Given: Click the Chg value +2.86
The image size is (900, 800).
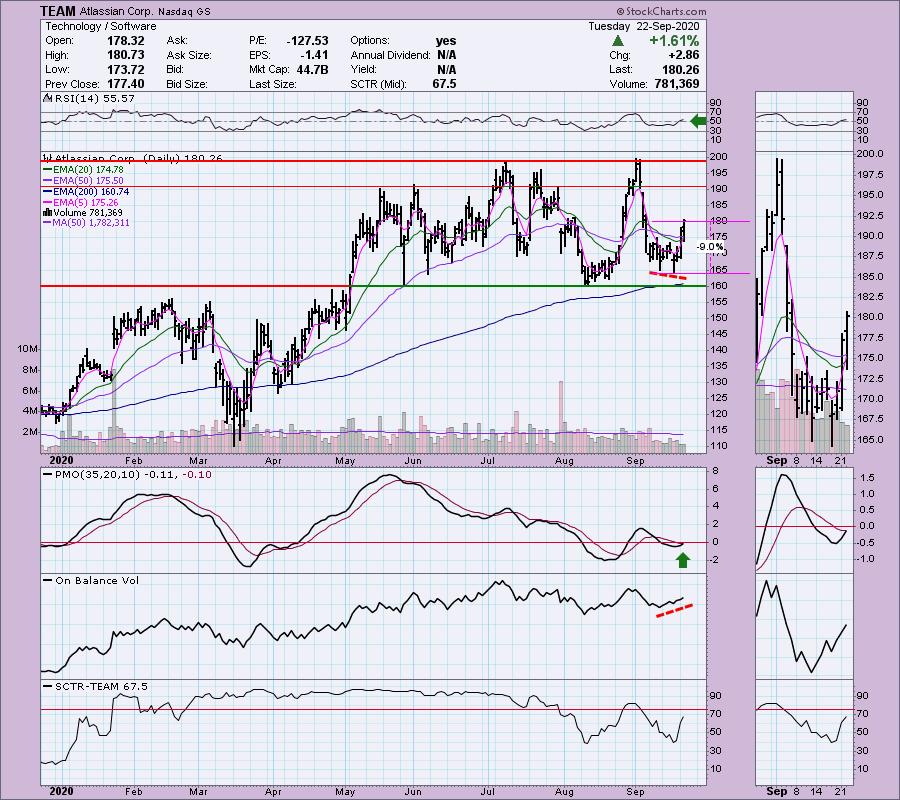Looking at the screenshot, I should tap(683, 55).
